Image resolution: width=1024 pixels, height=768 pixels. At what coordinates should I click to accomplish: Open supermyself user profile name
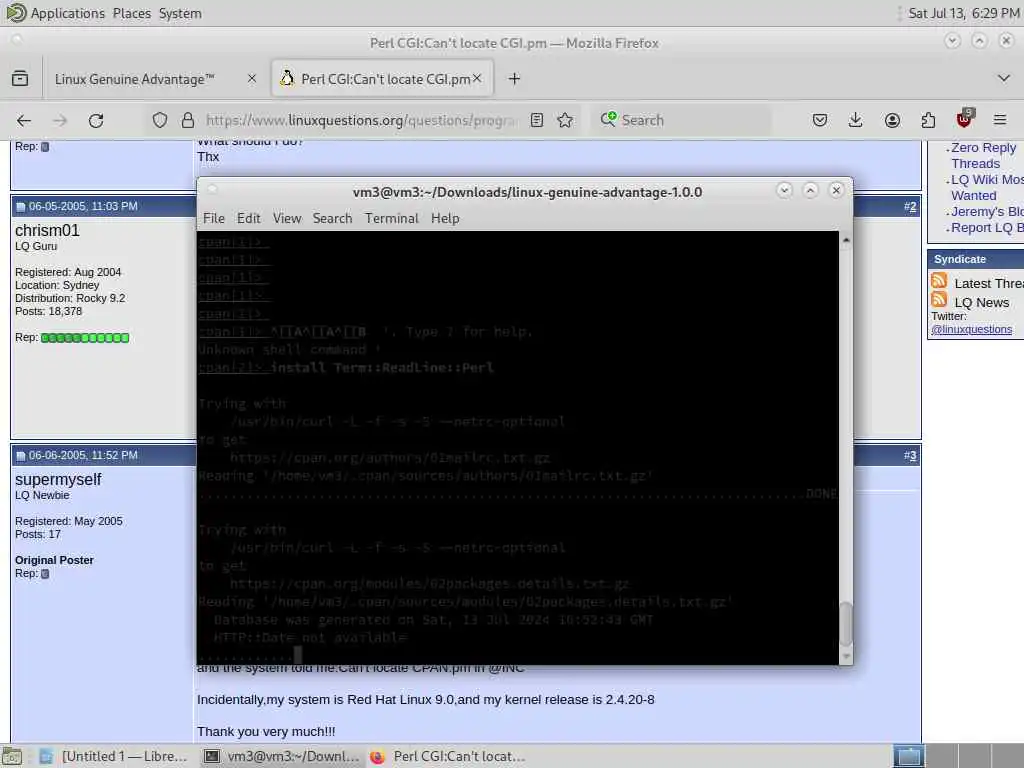pyautogui.click(x=58, y=479)
